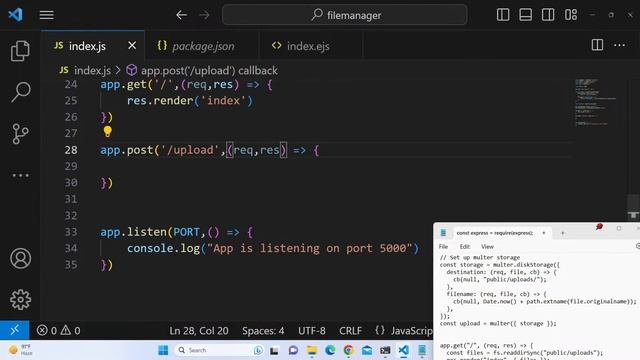Click line number 28 in the gutter

[x=71, y=150]
